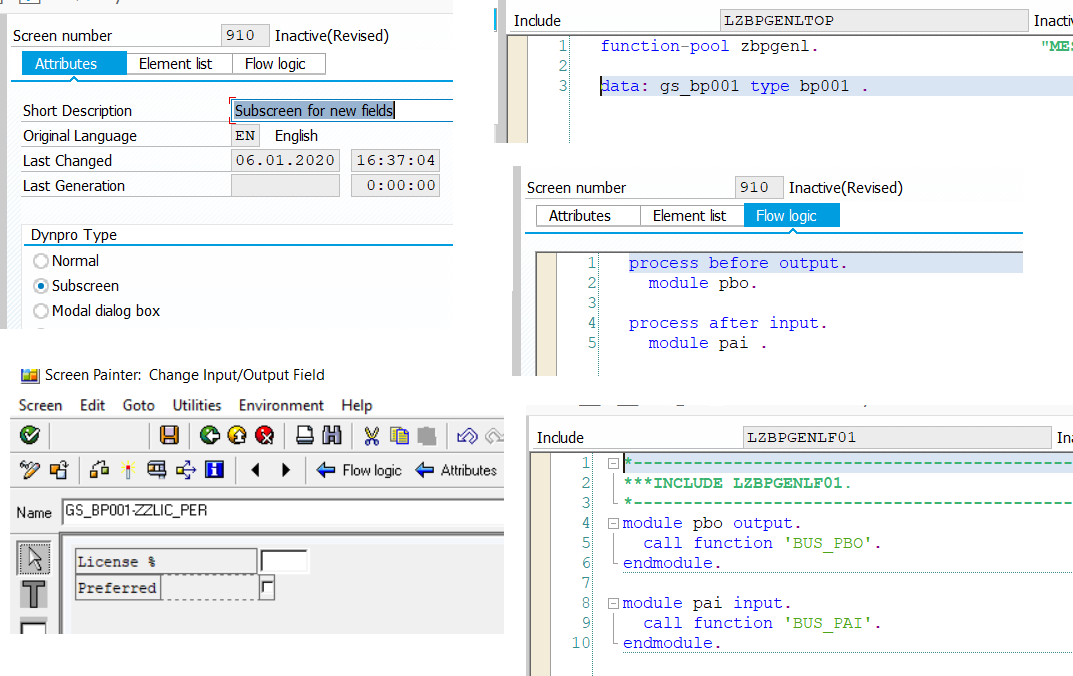Undo with the blue curved arrow icon
The image size is (1073, 676).
467,435
